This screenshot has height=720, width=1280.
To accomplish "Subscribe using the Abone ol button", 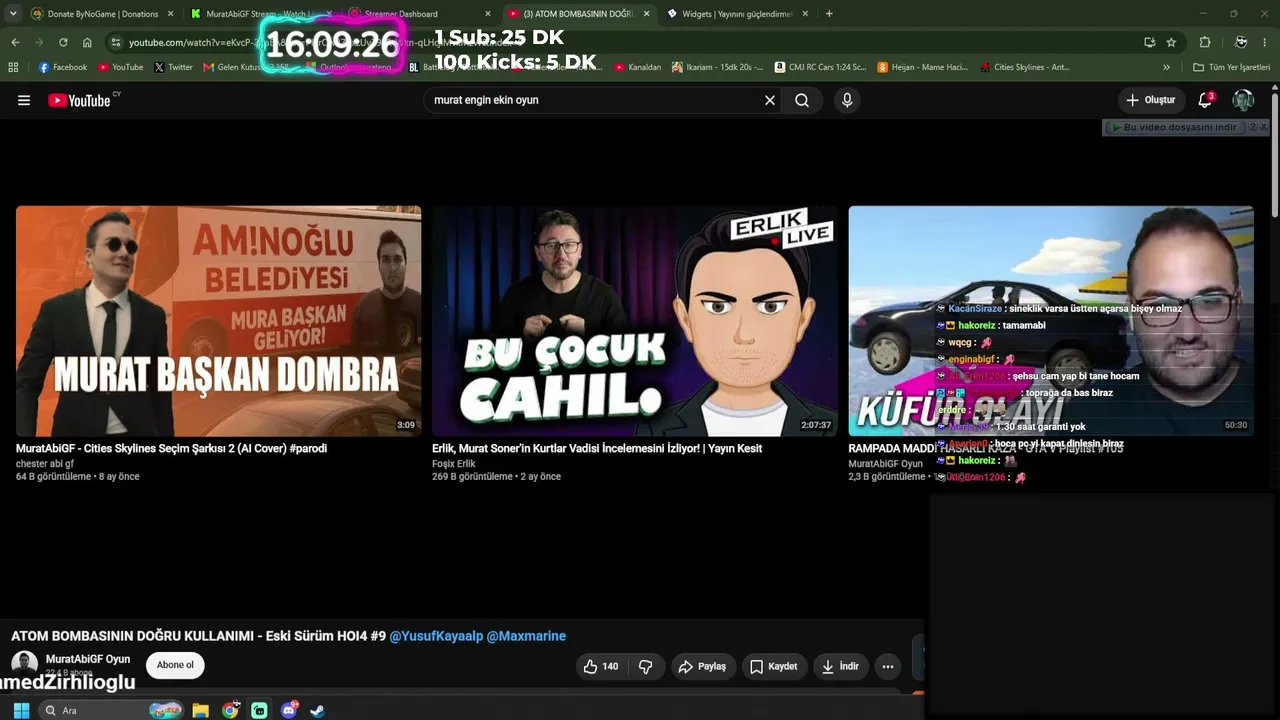I will pyautogui.click(x=175, y=665).
